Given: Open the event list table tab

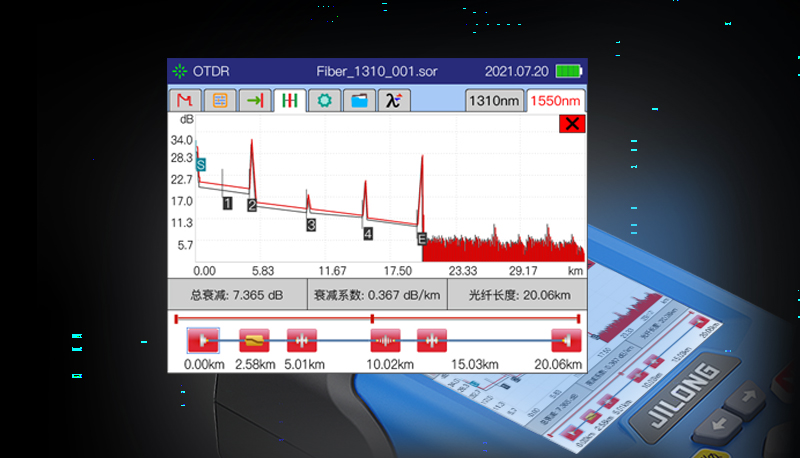Looking at the screenshot, I should tap(220, 100).
